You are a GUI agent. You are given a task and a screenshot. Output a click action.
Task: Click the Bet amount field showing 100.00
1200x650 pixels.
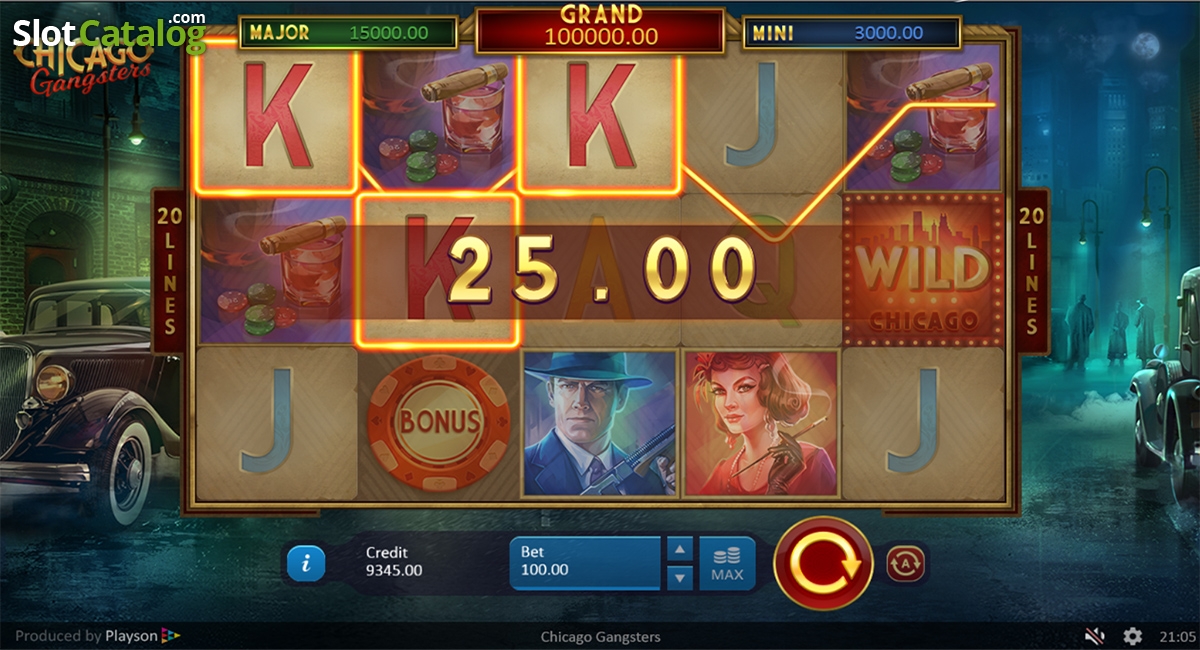[586, 563]
